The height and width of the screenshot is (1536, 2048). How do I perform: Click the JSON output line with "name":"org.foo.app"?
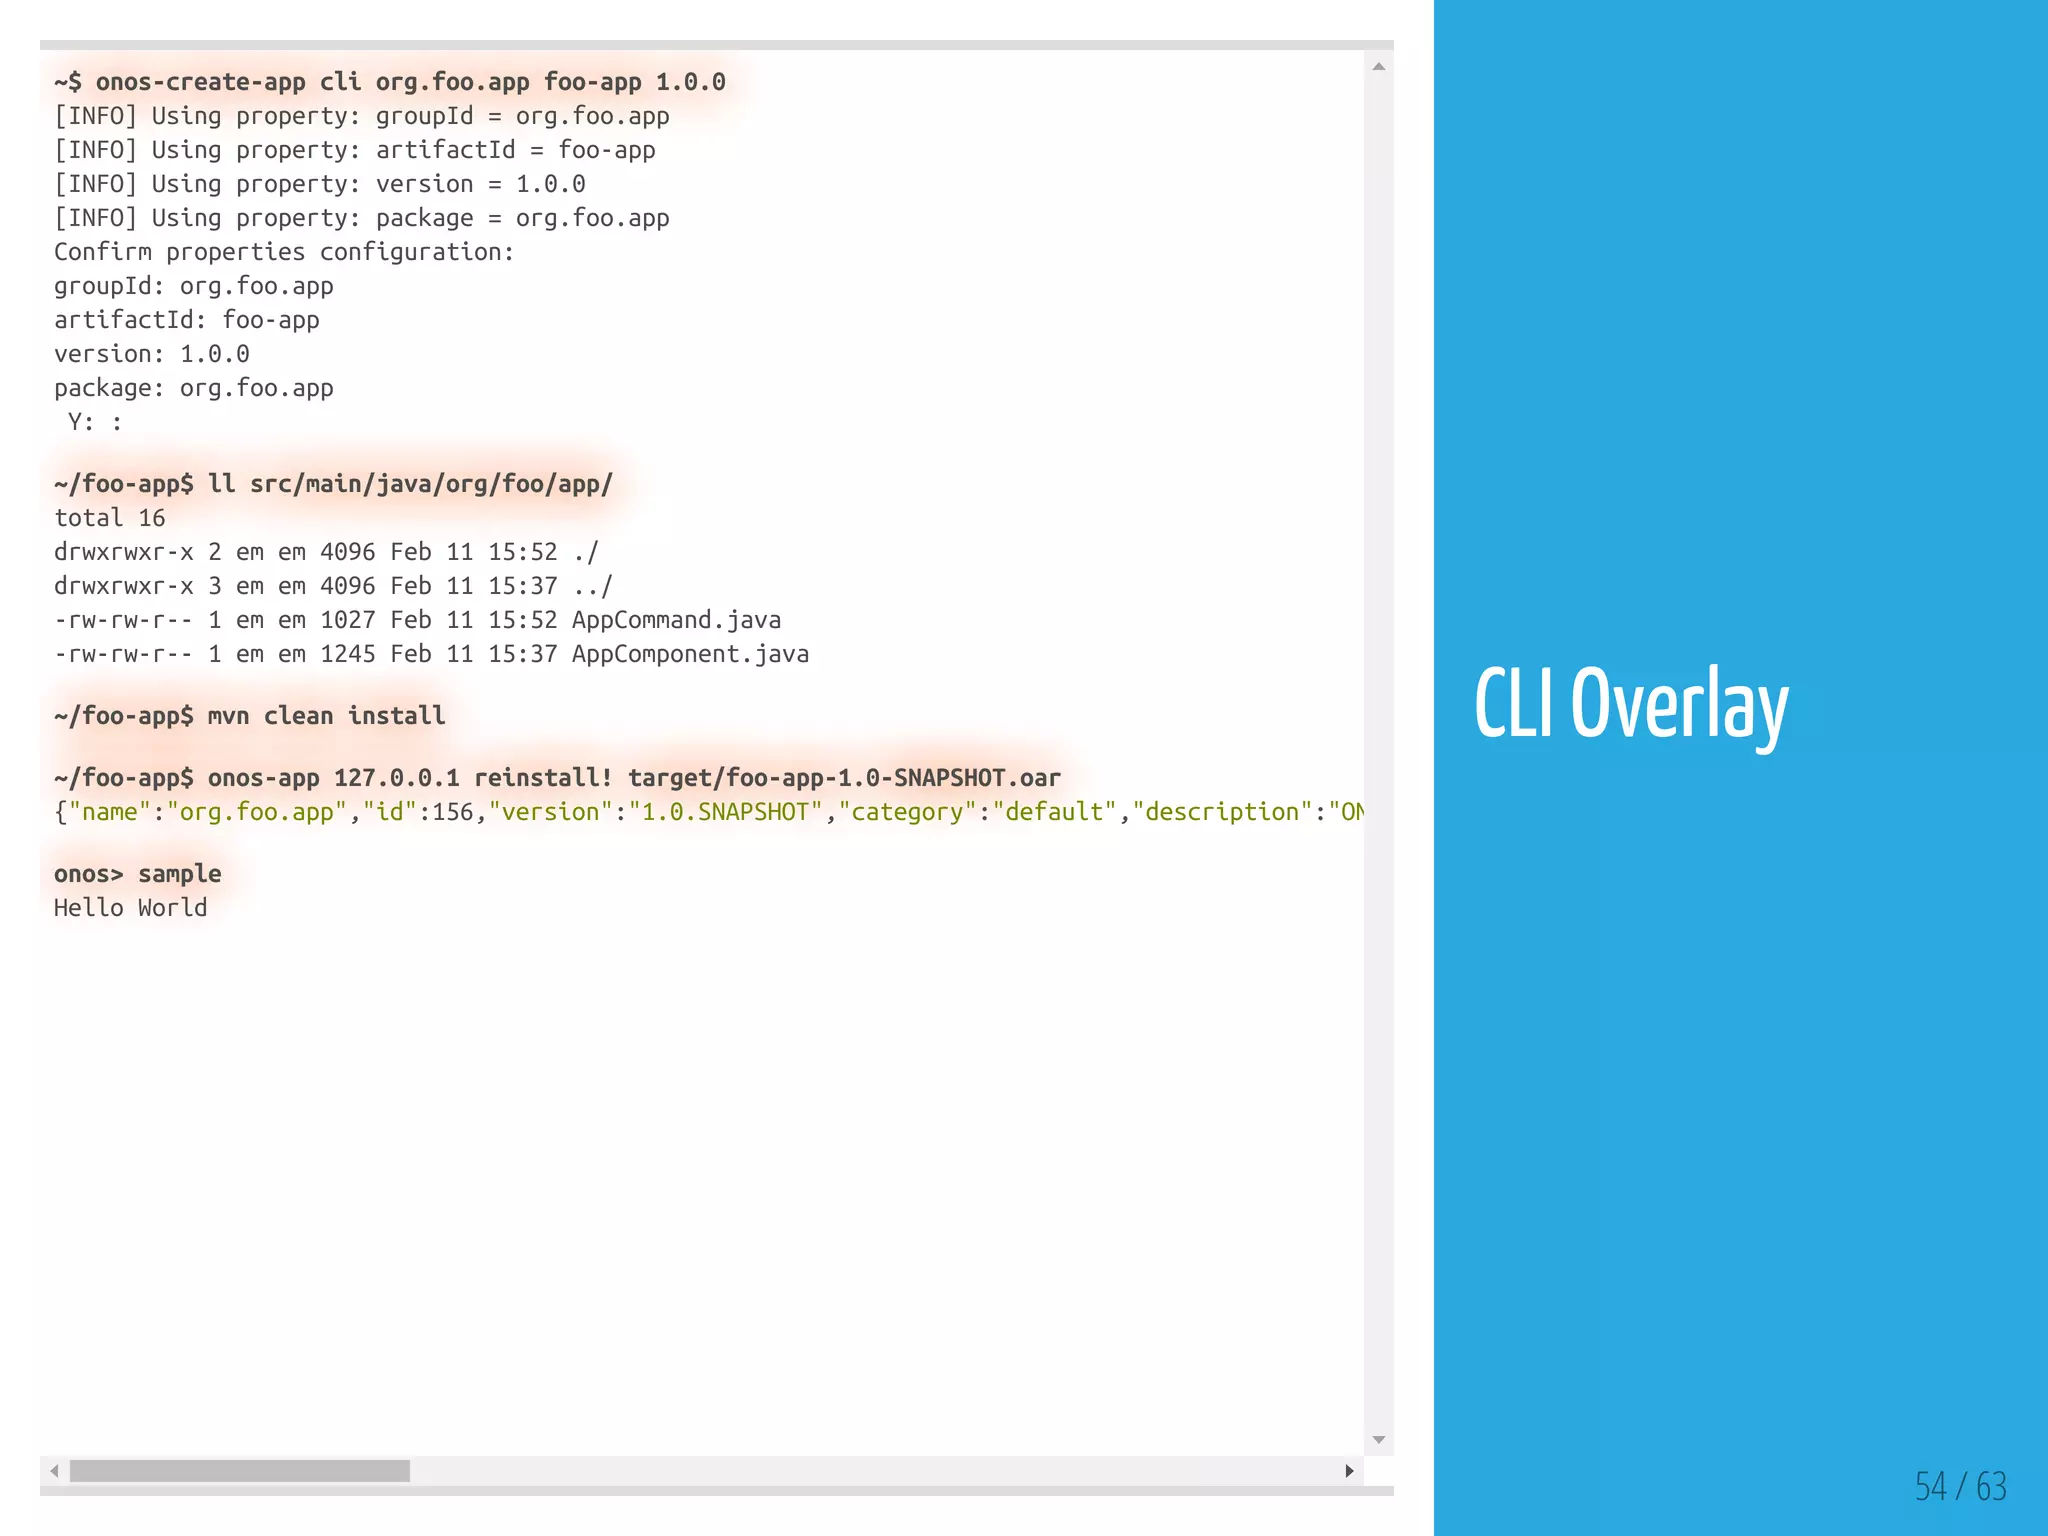[x=709, y=812]
